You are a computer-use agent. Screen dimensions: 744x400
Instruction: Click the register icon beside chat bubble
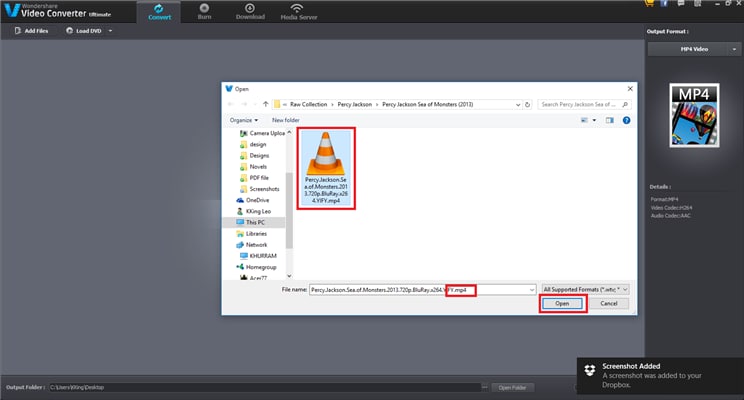698,3
